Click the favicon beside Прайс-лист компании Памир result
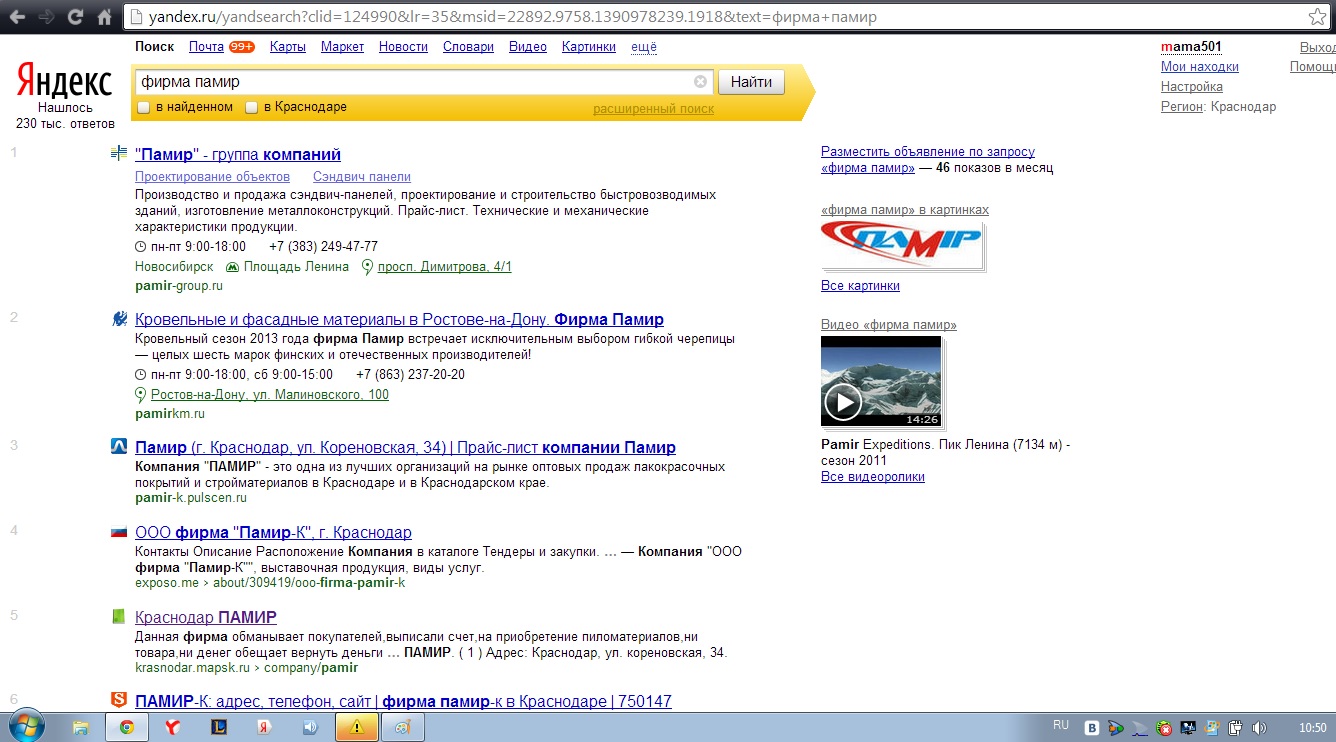Image resolution: width=1336 pixels, height=742 pixels. 119,447
